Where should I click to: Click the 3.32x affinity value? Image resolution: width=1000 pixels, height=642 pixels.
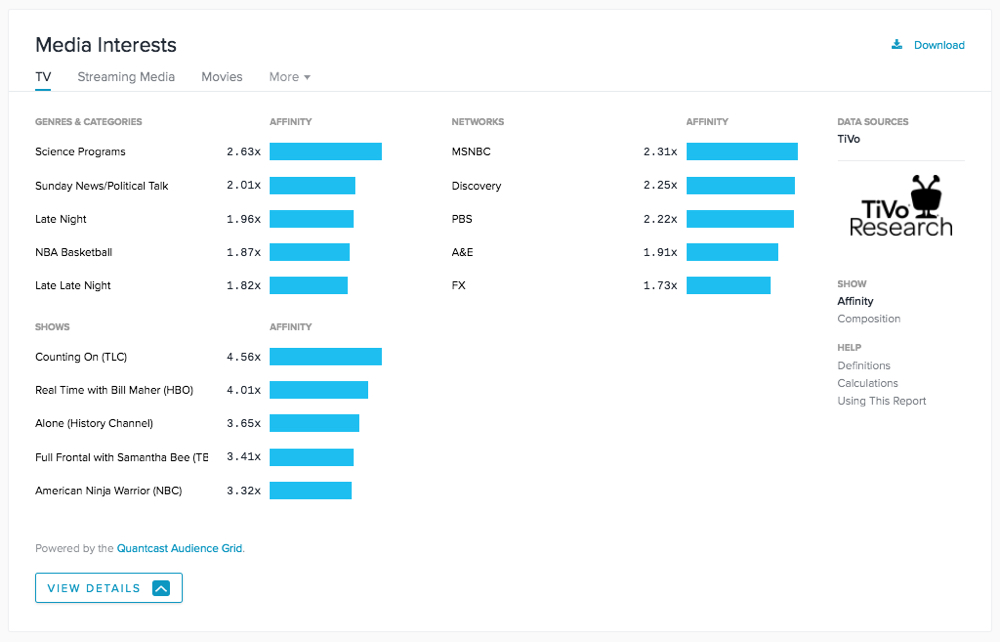pos(244,491)
